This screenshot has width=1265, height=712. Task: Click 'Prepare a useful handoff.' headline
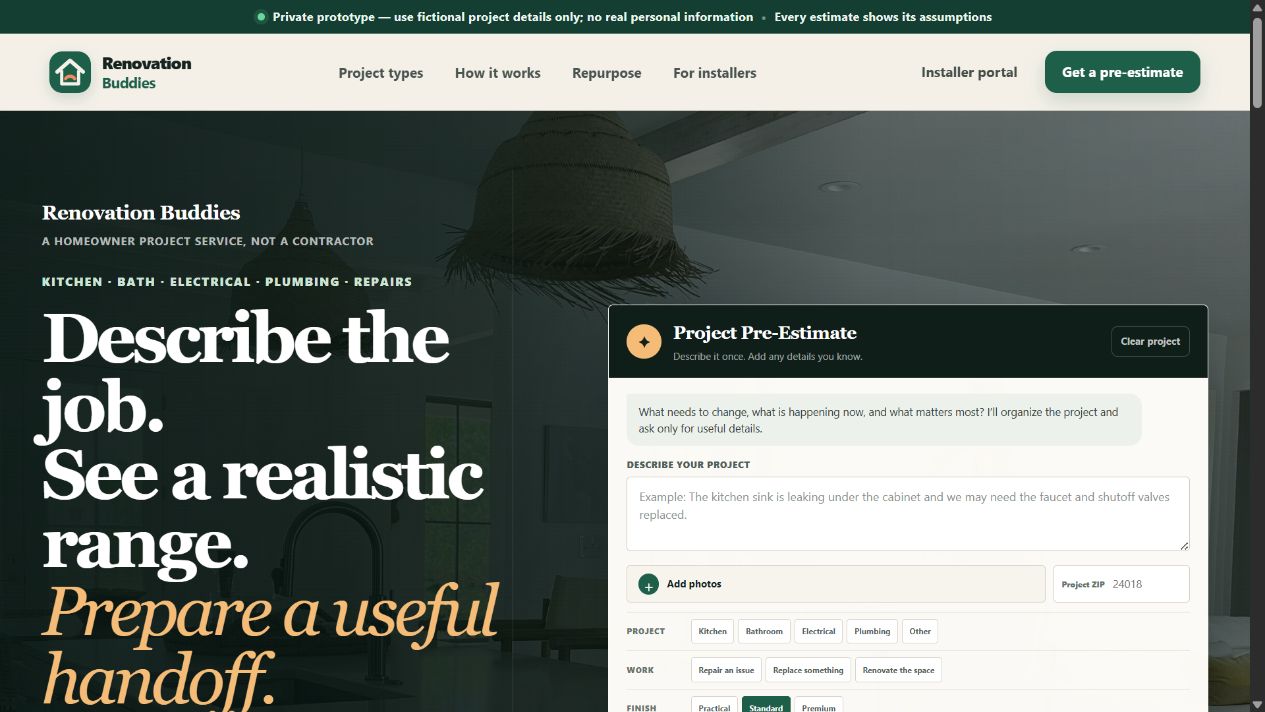[x=270, y=645]
